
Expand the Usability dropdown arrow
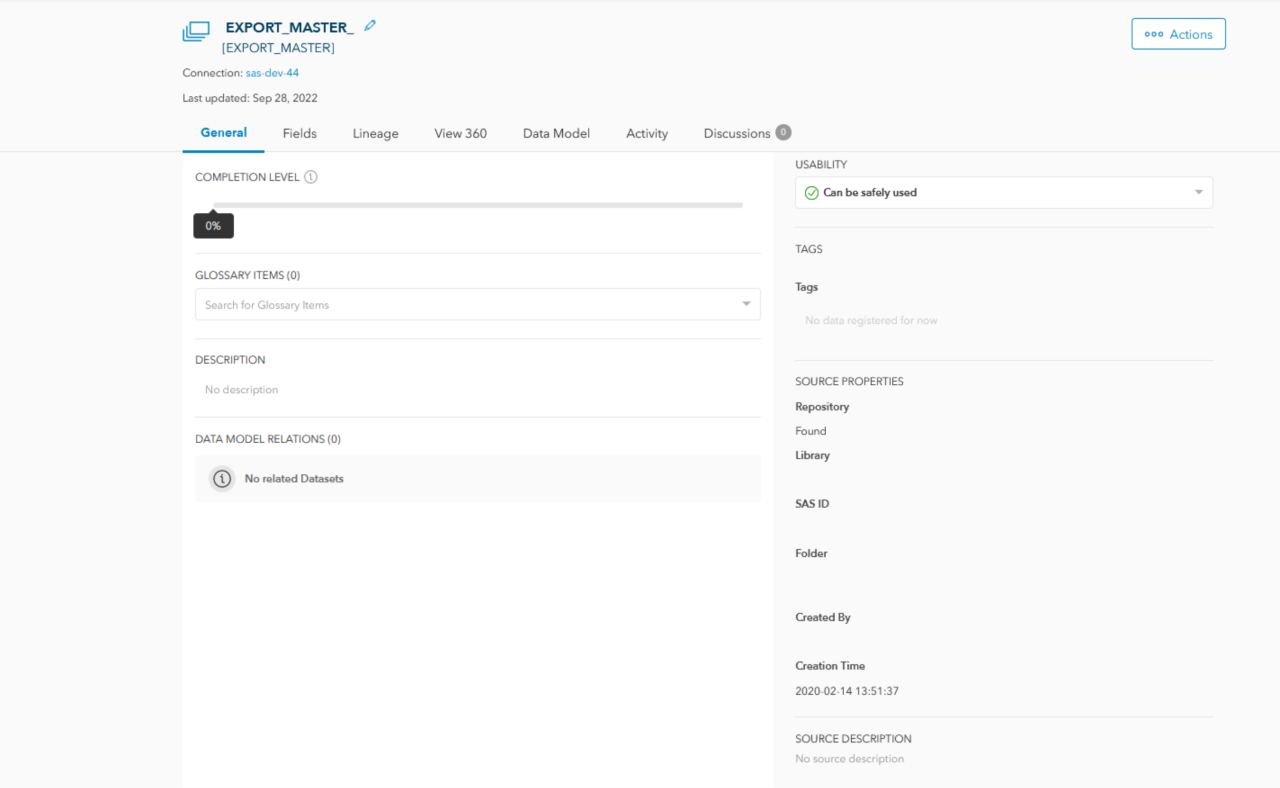tap(1198, 193)
